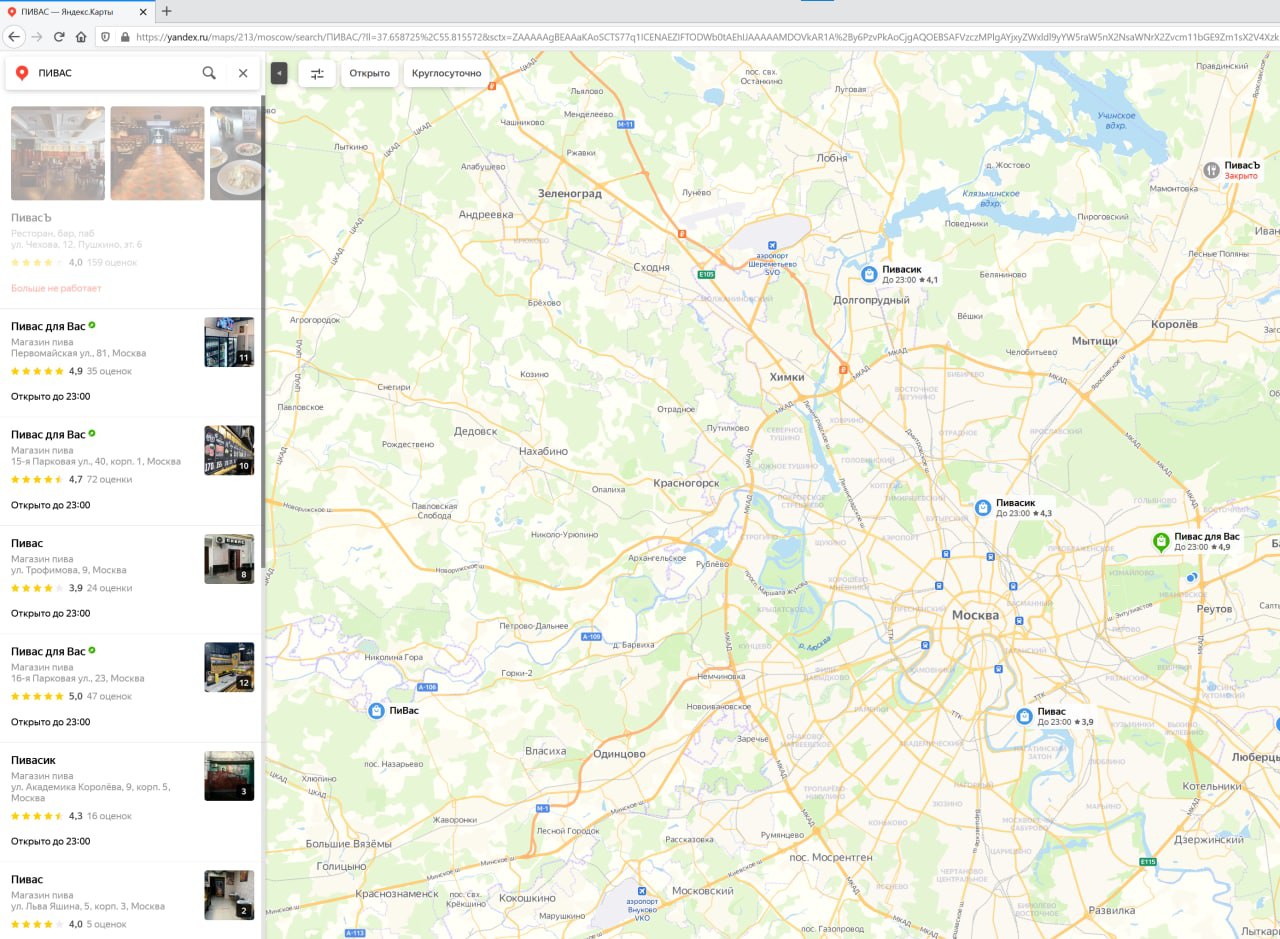Open thumbnail with 11 photos
The height and width of the screenshot is (939, 1280).
coord(229,342)
